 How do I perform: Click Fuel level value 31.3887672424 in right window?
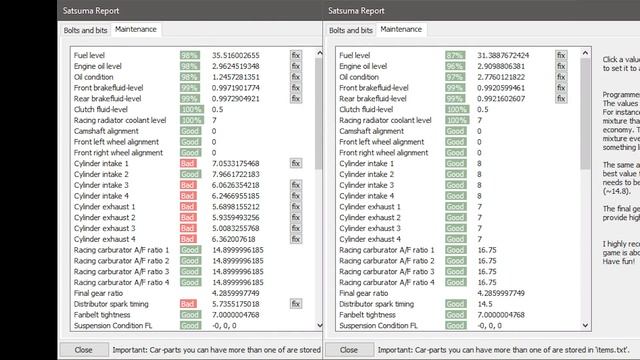click(x=503, y=55)
